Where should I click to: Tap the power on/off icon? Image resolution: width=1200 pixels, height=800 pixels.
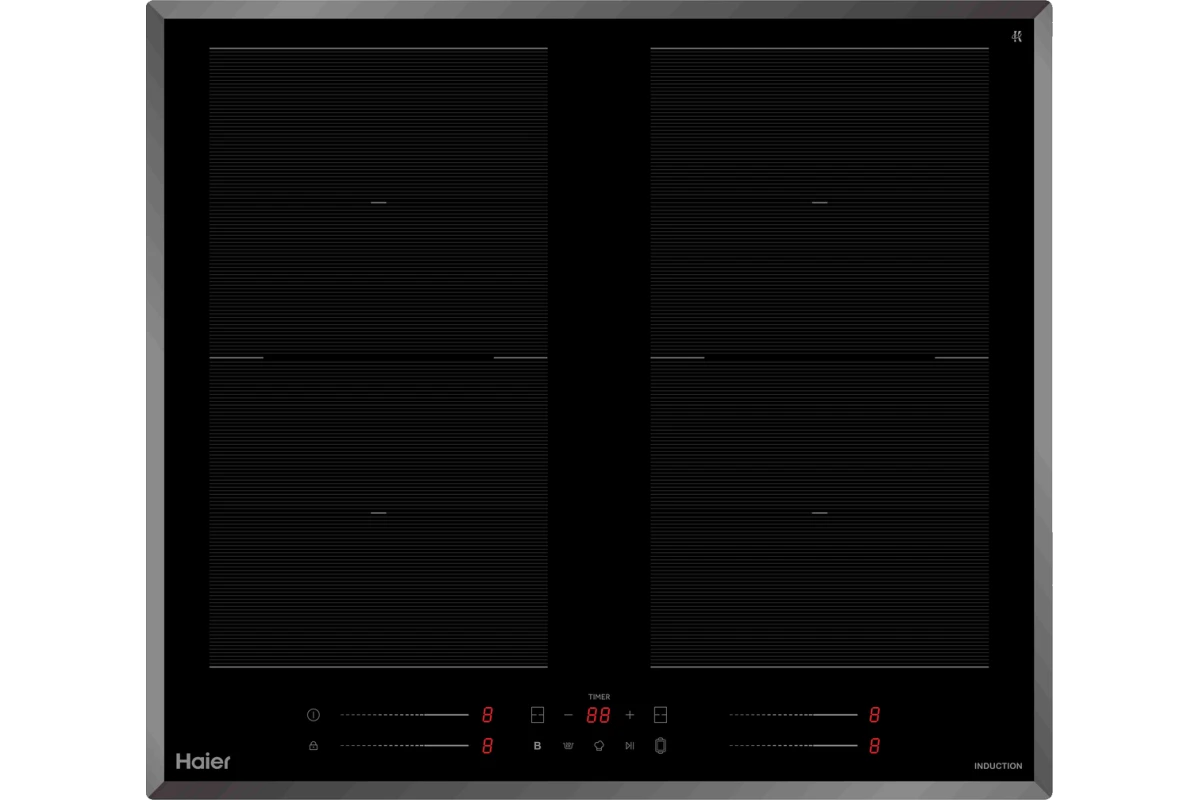pyautogui.click(x=313, y=715)
